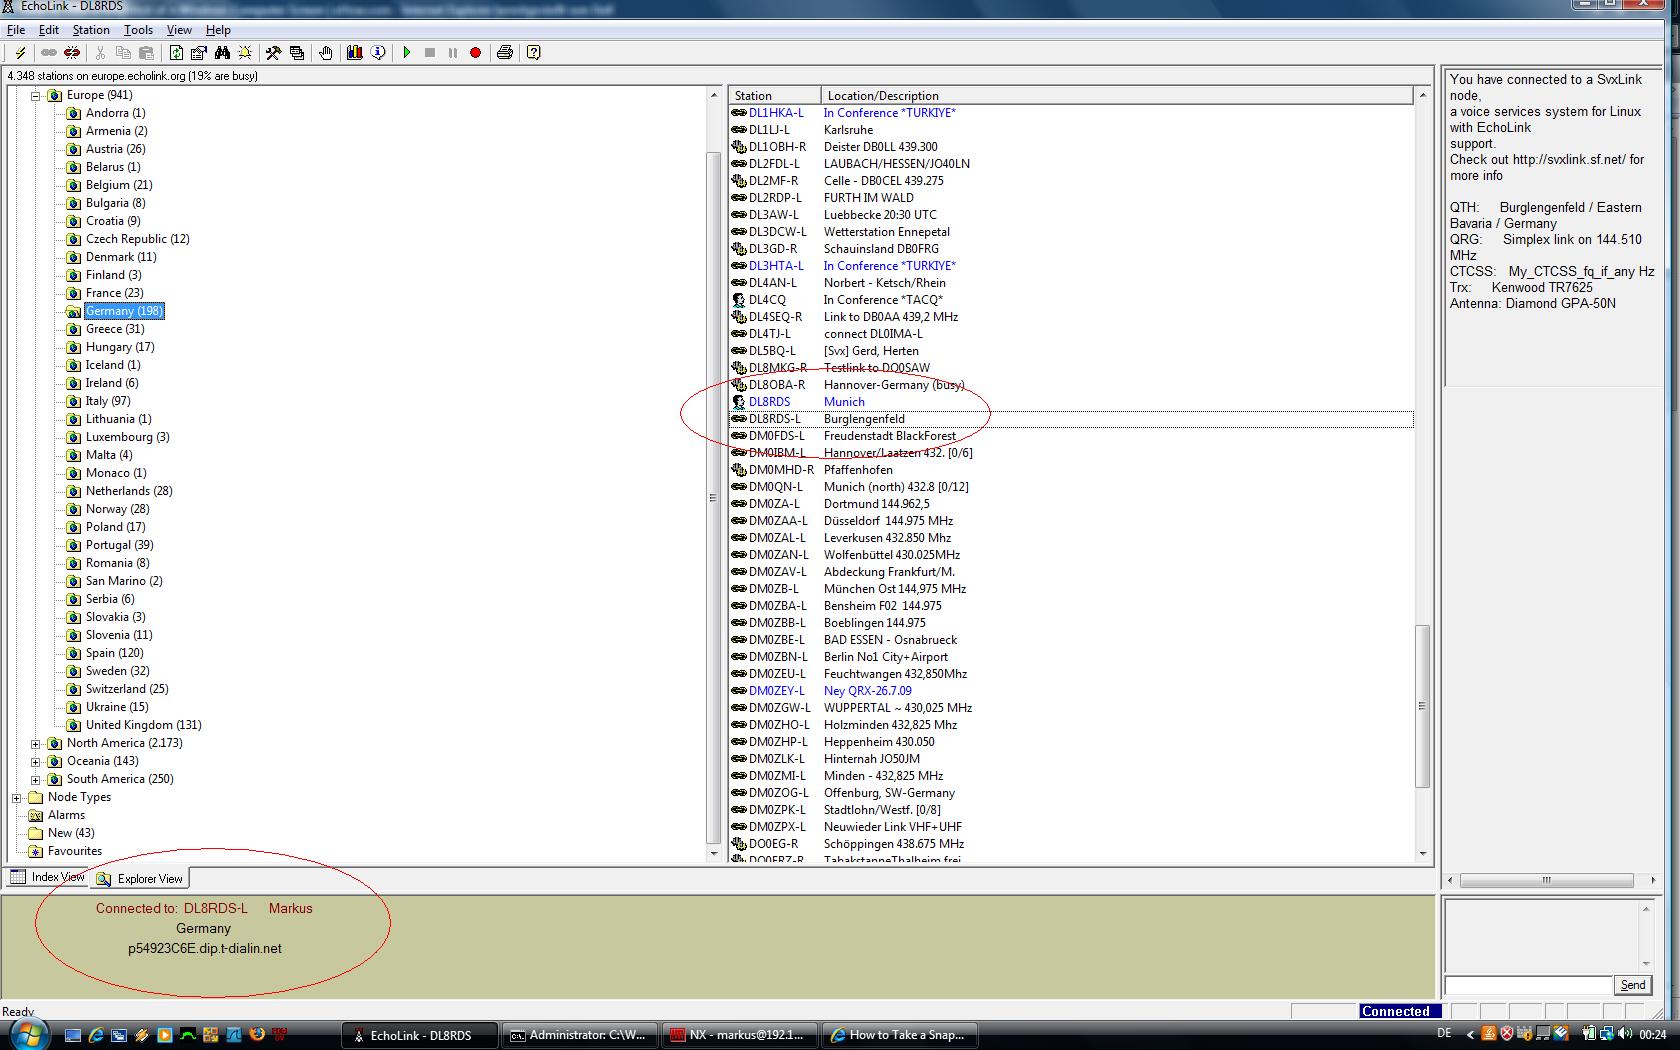The width and height of the screenshot is (1680, 1050).
Task: Select the Alarms tree item
Action: (66, 815)
